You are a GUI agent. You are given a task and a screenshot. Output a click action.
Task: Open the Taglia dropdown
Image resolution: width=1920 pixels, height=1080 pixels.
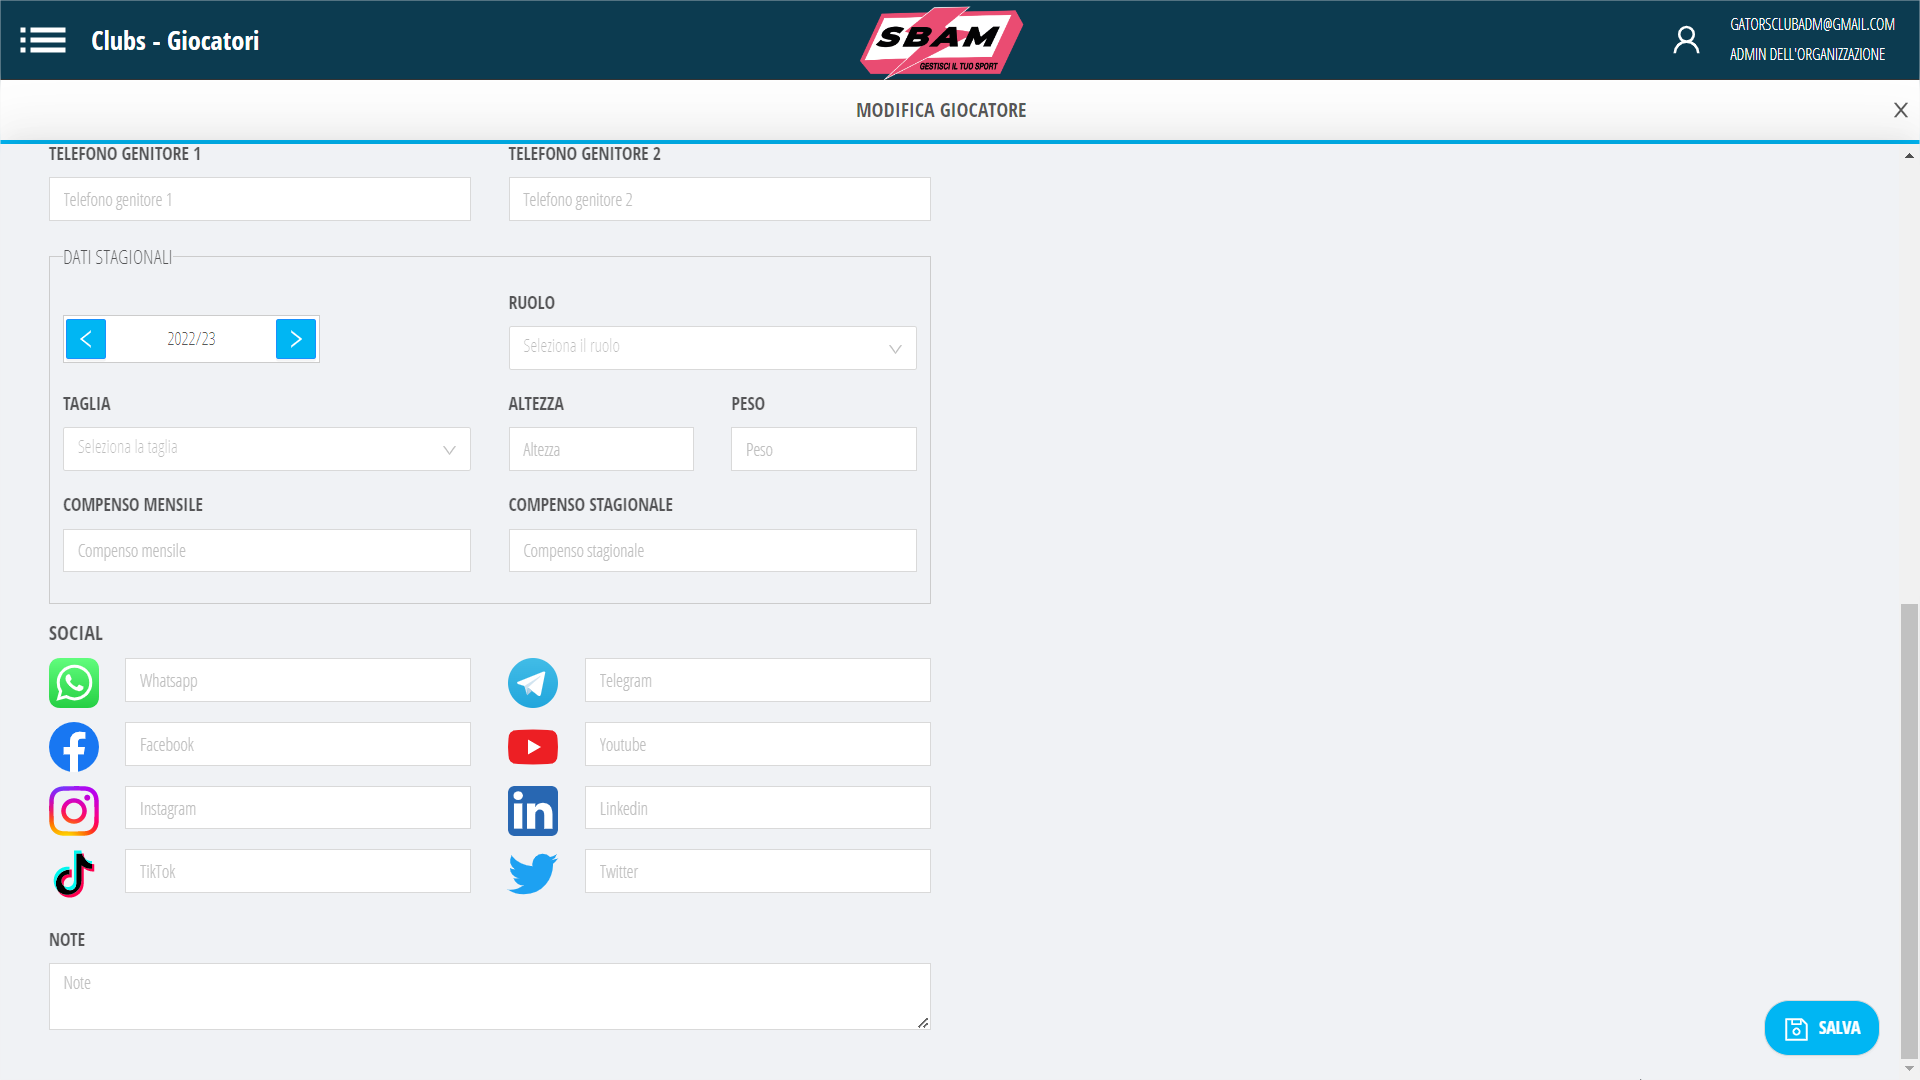click(267, 449)
